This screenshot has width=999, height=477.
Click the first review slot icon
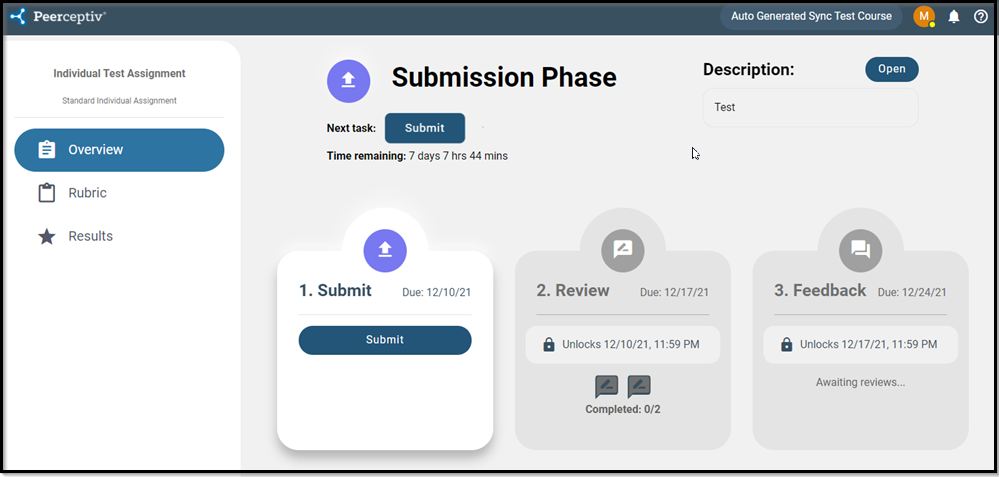point(607,386)
